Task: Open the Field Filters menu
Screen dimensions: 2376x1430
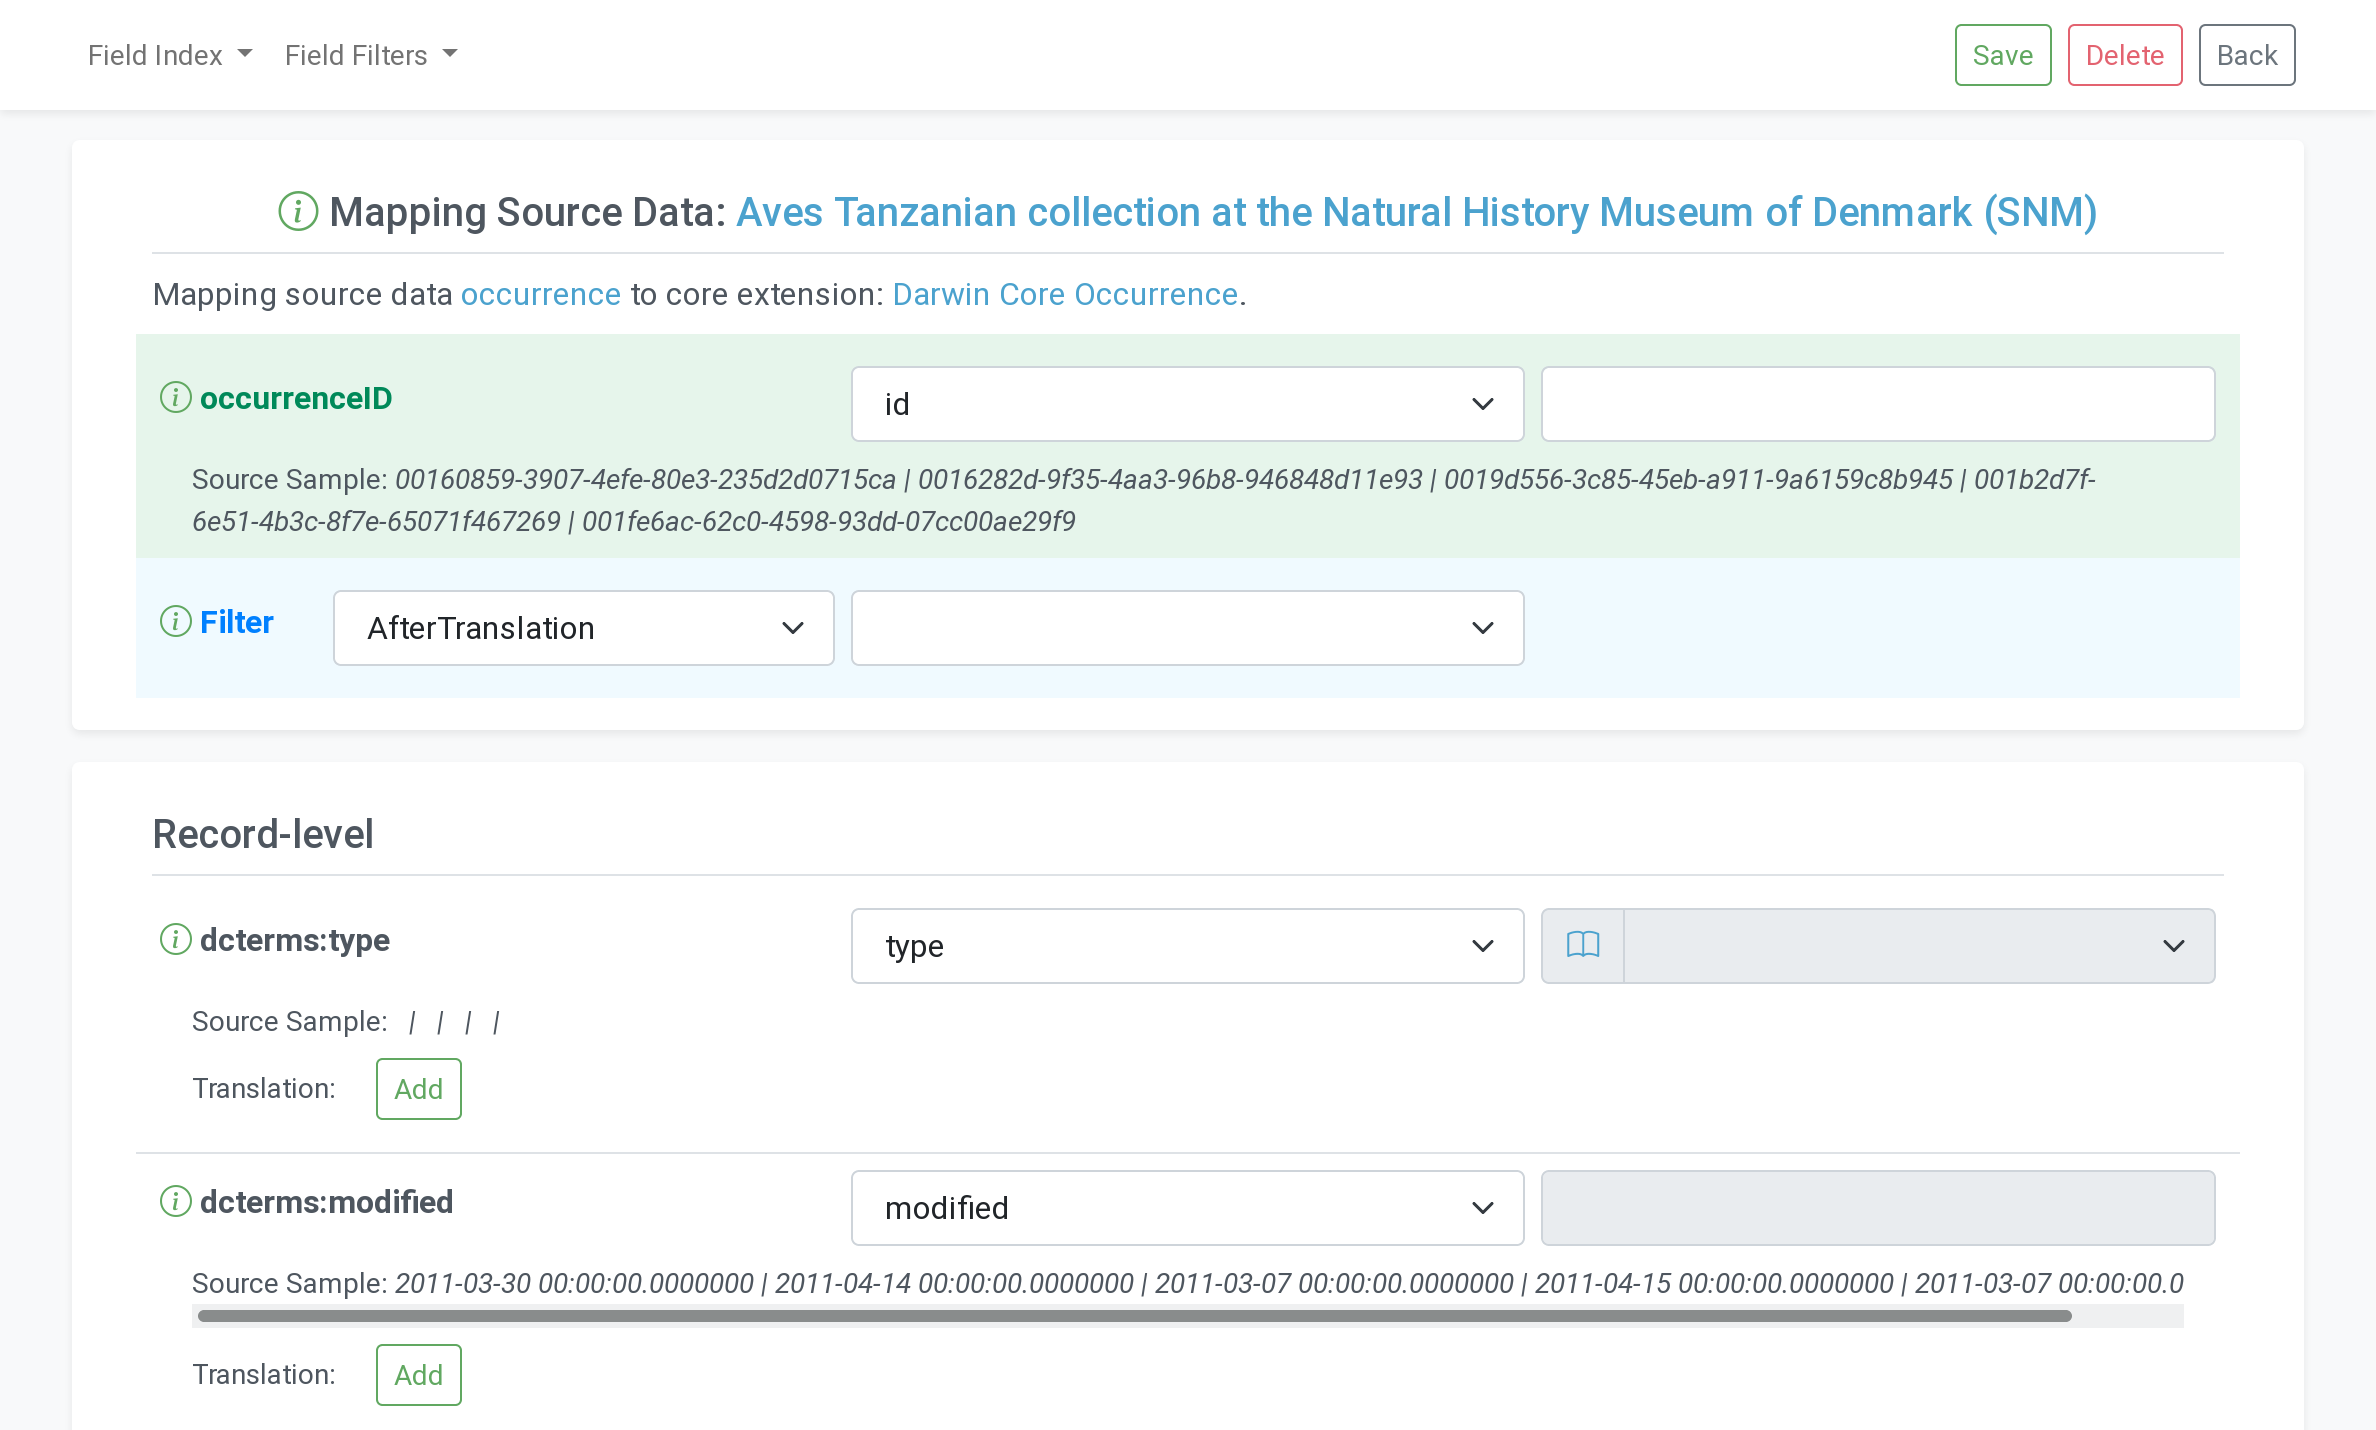Action: pyautogui.click(x=370, y=55)
